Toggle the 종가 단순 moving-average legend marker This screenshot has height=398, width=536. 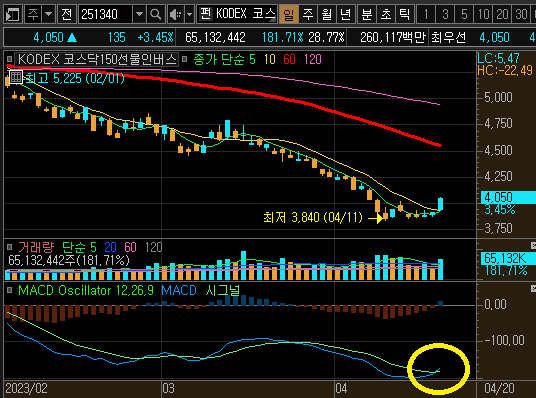coord(185,59)
